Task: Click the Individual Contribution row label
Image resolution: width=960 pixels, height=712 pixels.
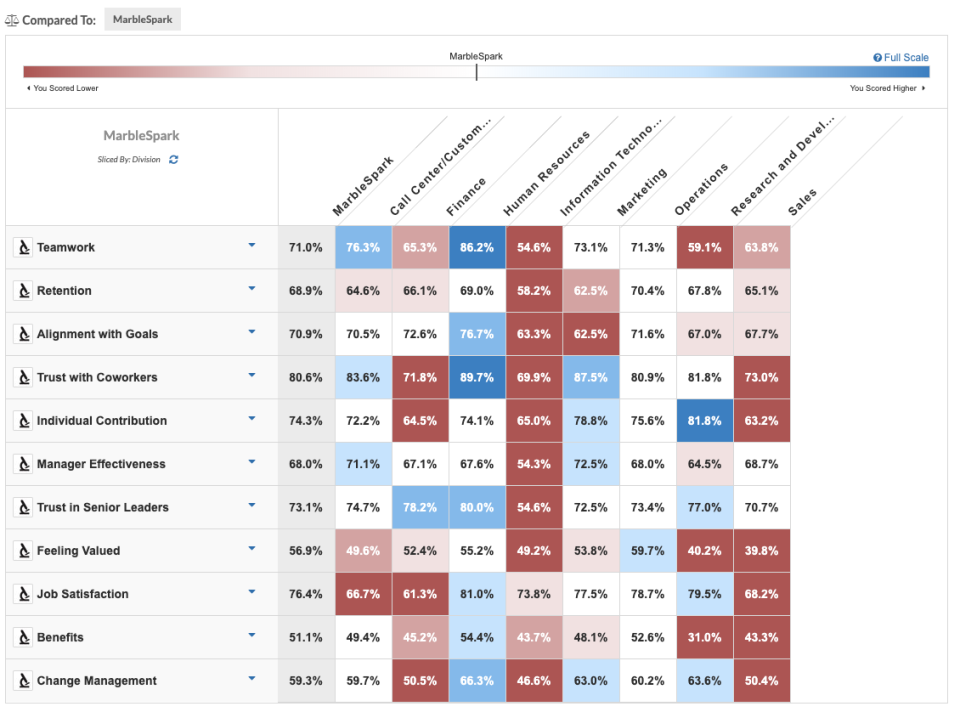Action: (x=102, y=421)
